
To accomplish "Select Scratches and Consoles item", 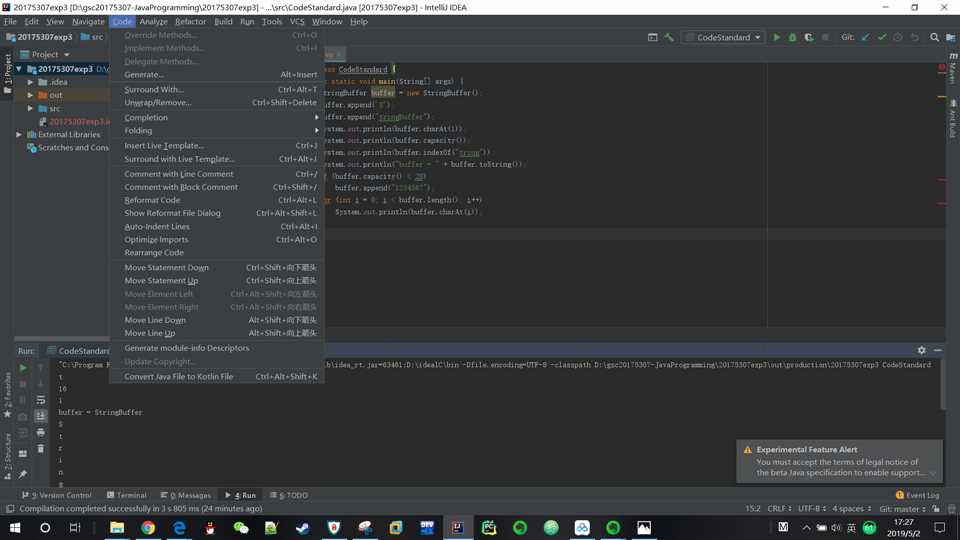I will pos(67,148).
